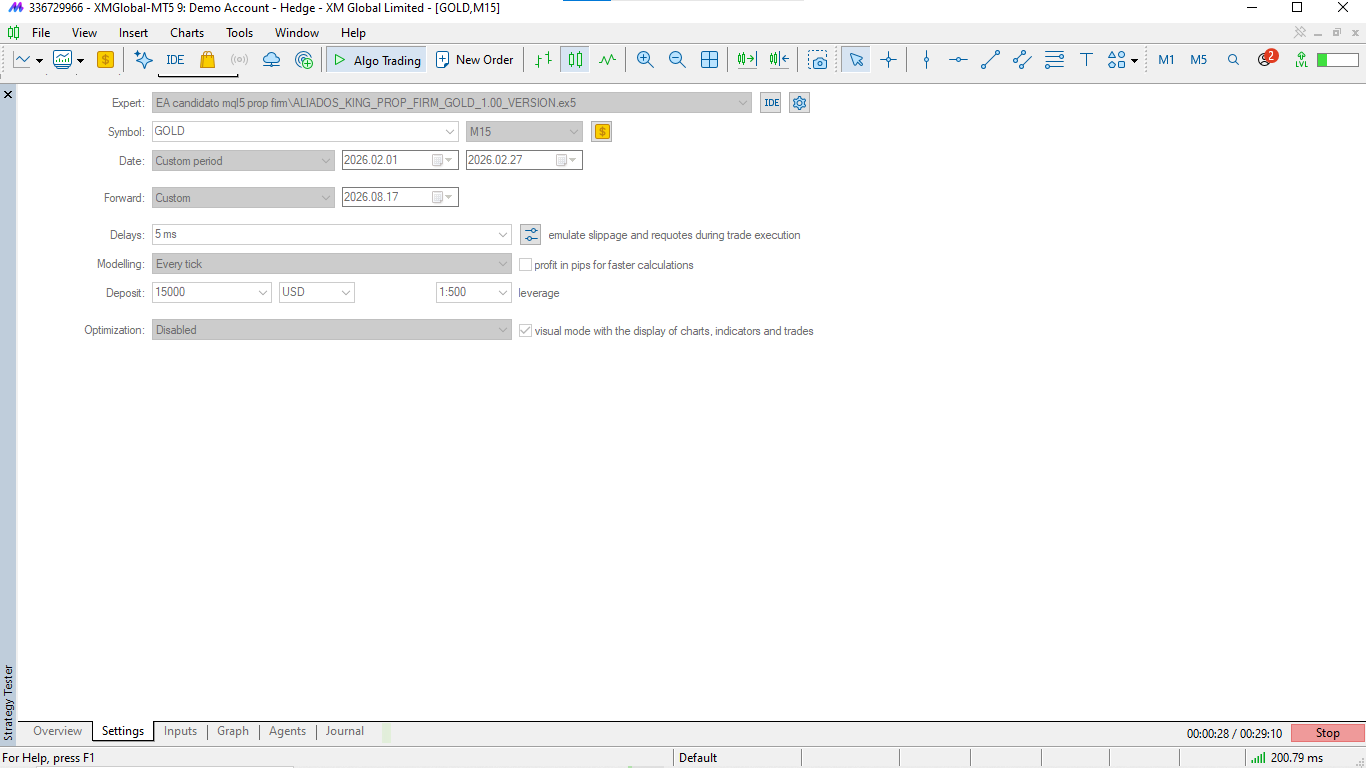Viewport: 1366px width, 768px height.
Task: Take a chart screenshot with camera icon
Action: [x=818, y=60]
